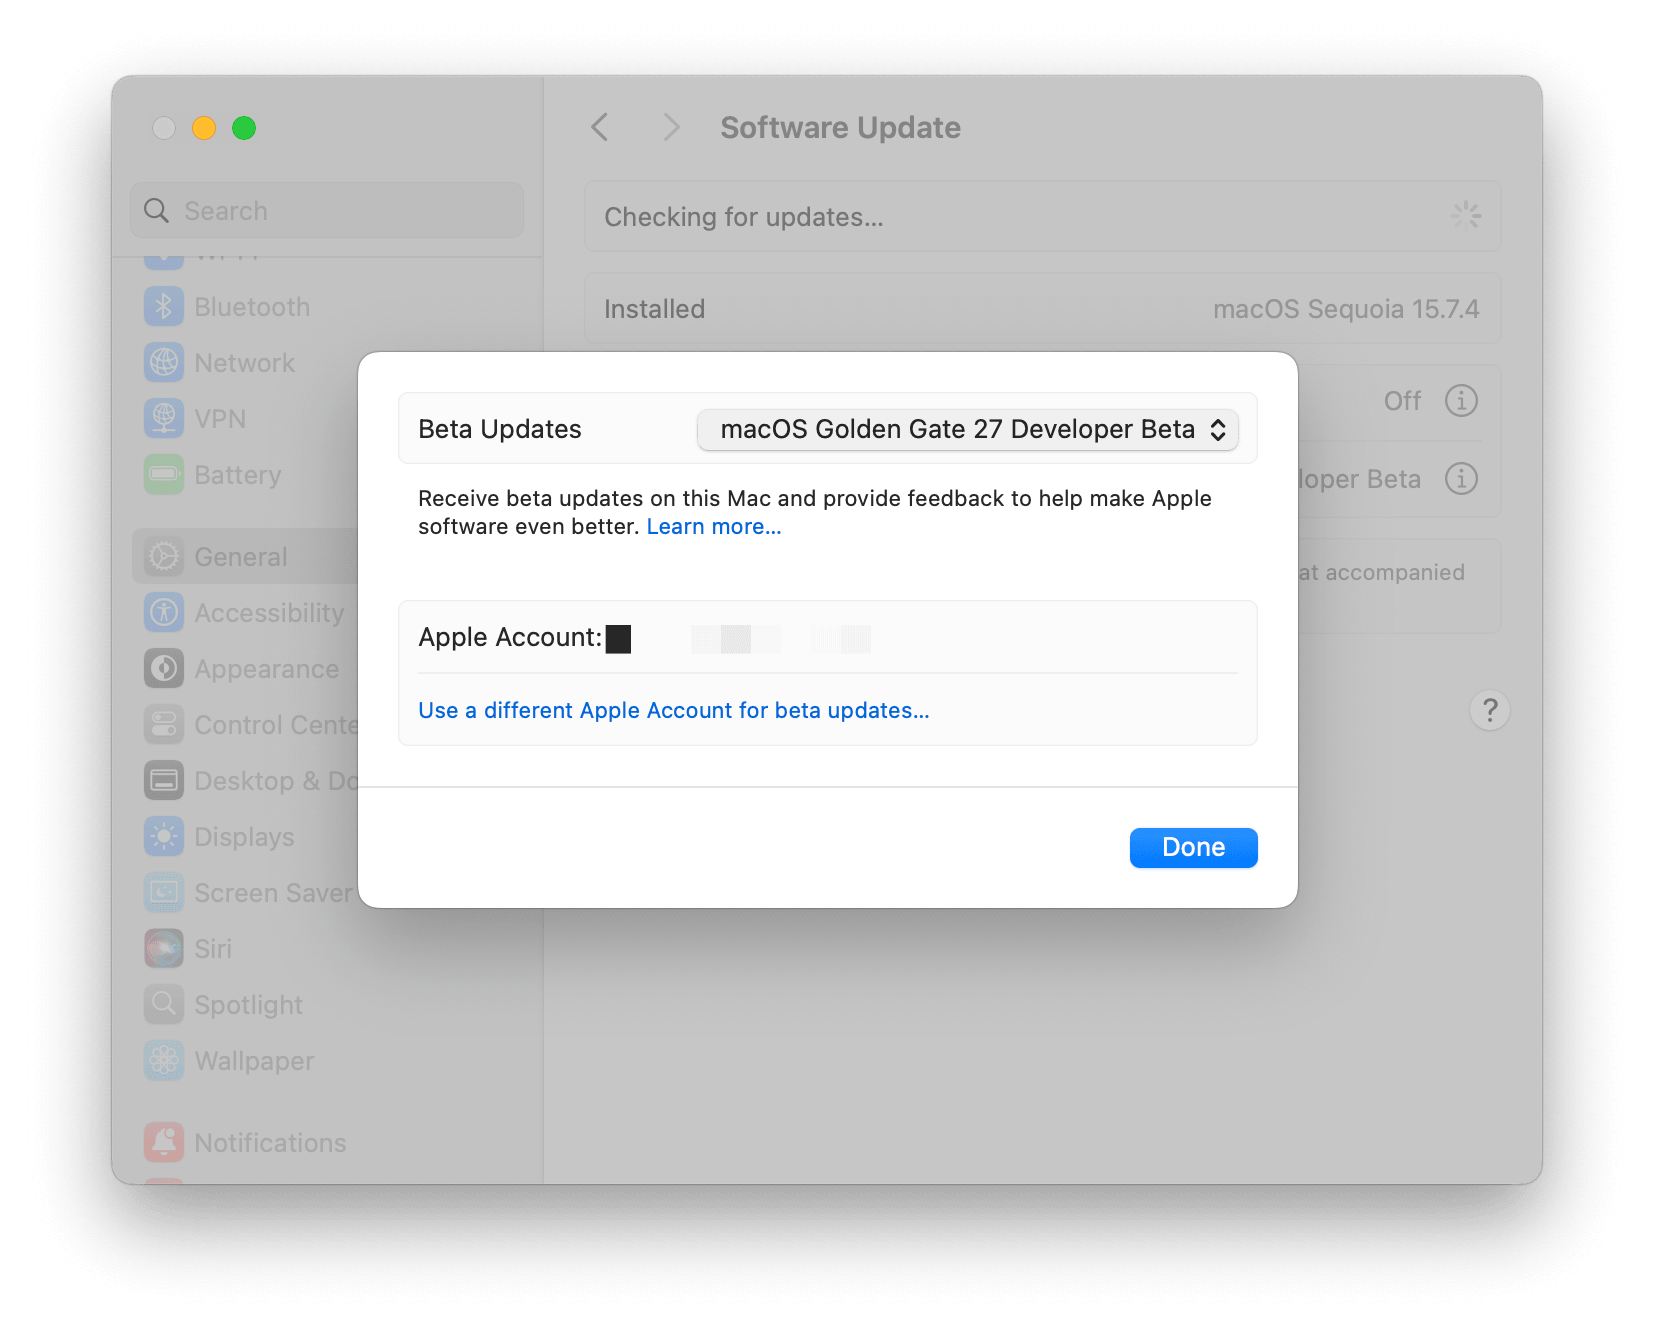Open the Beta Updates dropdown menu
This screenshot has height=1332, width=1654.
[967, 430]
